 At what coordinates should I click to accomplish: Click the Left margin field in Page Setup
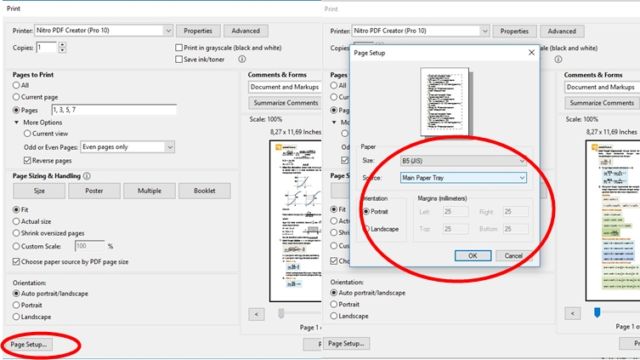pos(456,212)
